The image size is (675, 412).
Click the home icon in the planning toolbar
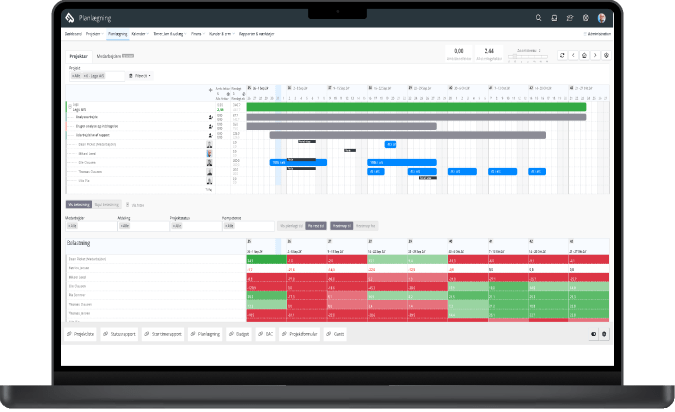click(584, 56)
